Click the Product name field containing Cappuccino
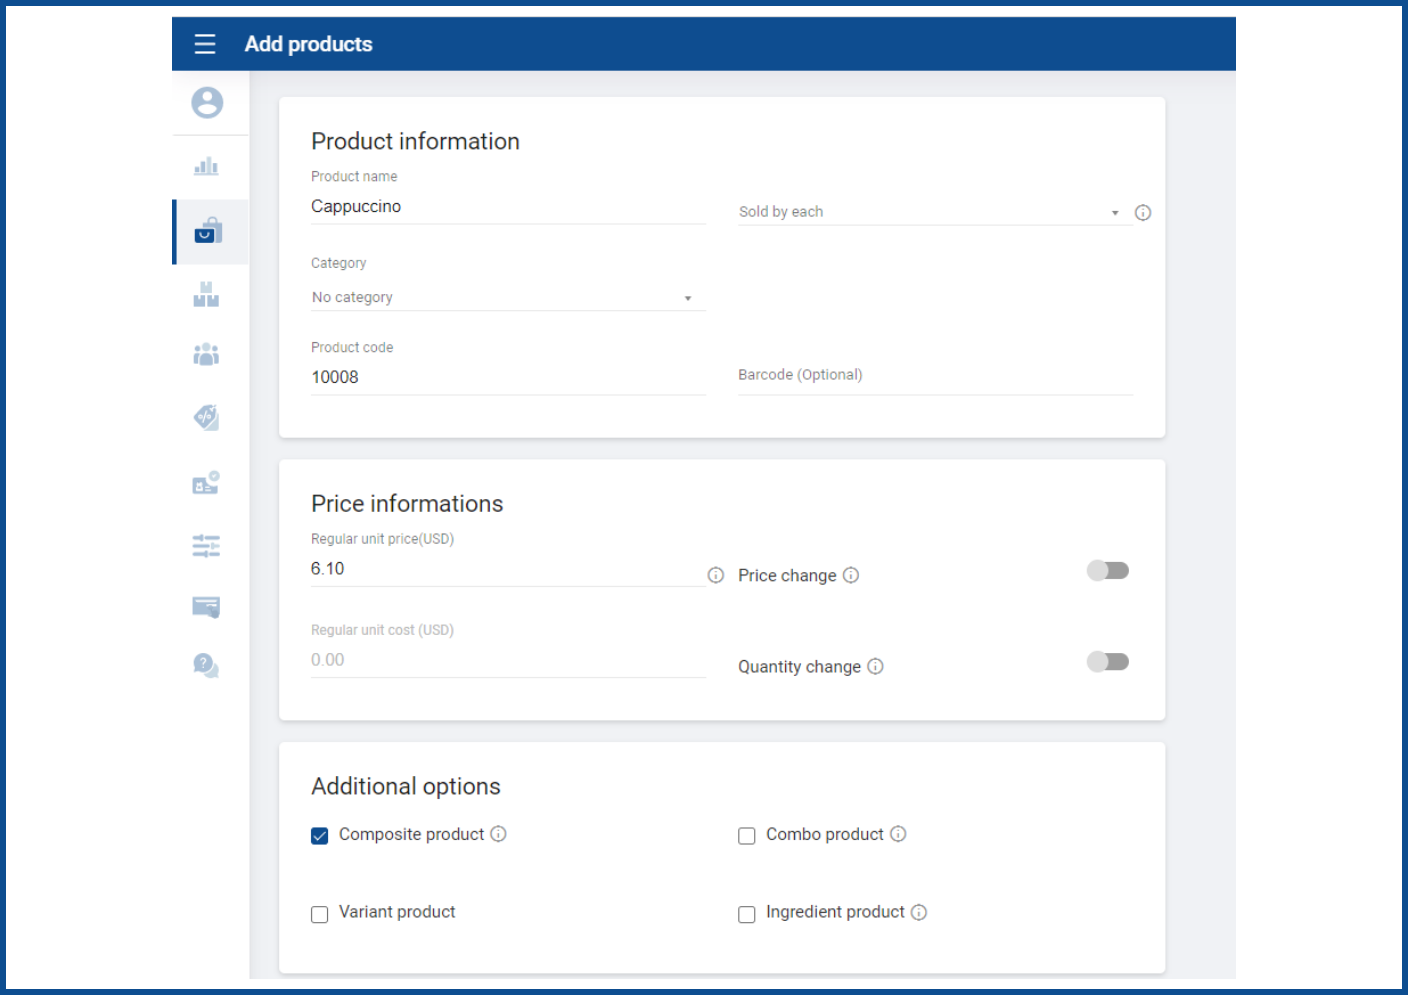This screenshot has height=995, width=1408. [507, 207]
